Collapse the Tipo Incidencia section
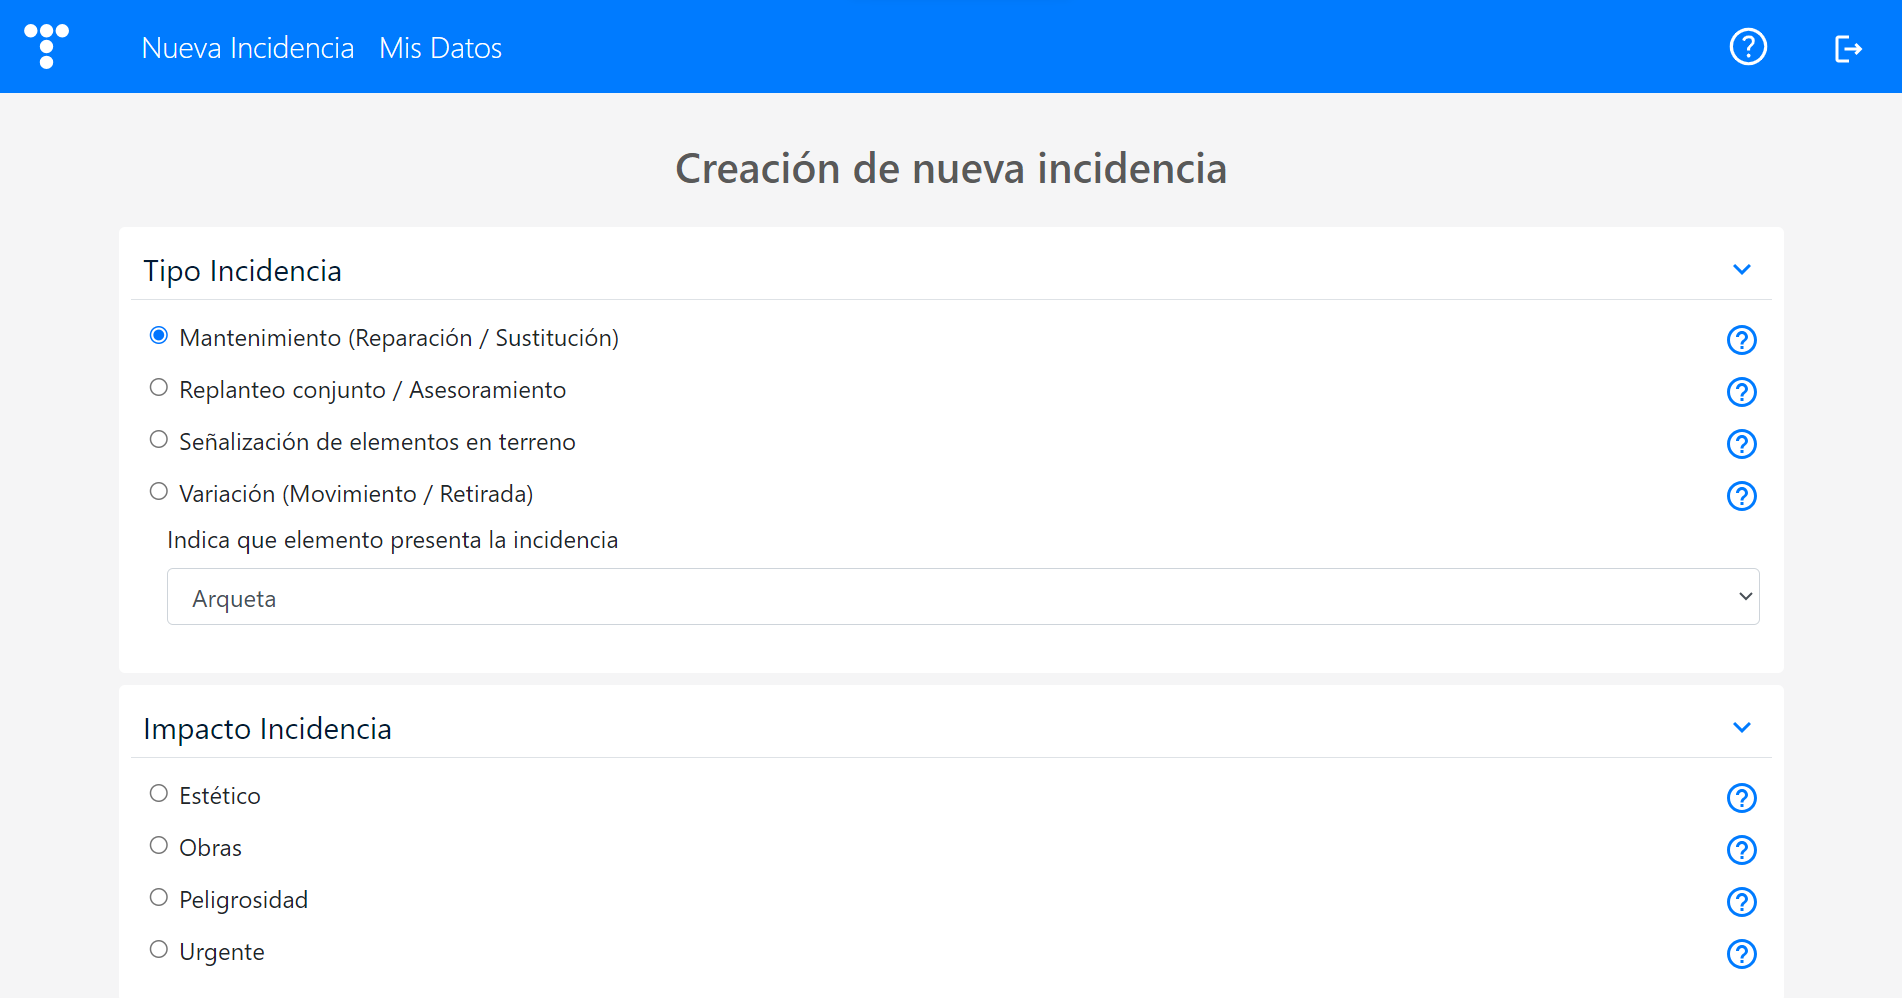 click(1743, 269)
